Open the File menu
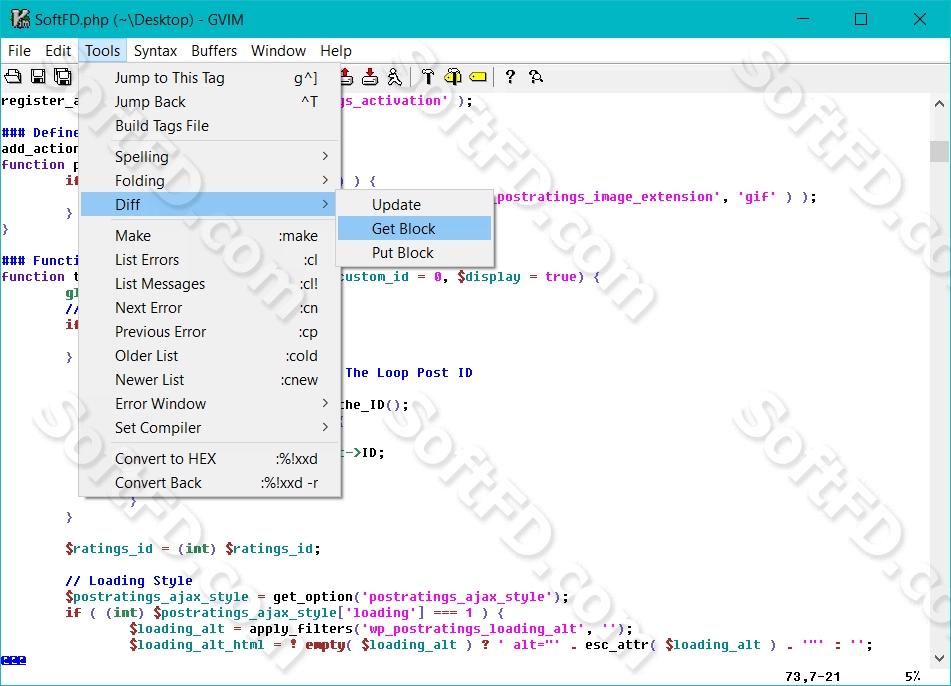951x686 pixels. [19, 51]
